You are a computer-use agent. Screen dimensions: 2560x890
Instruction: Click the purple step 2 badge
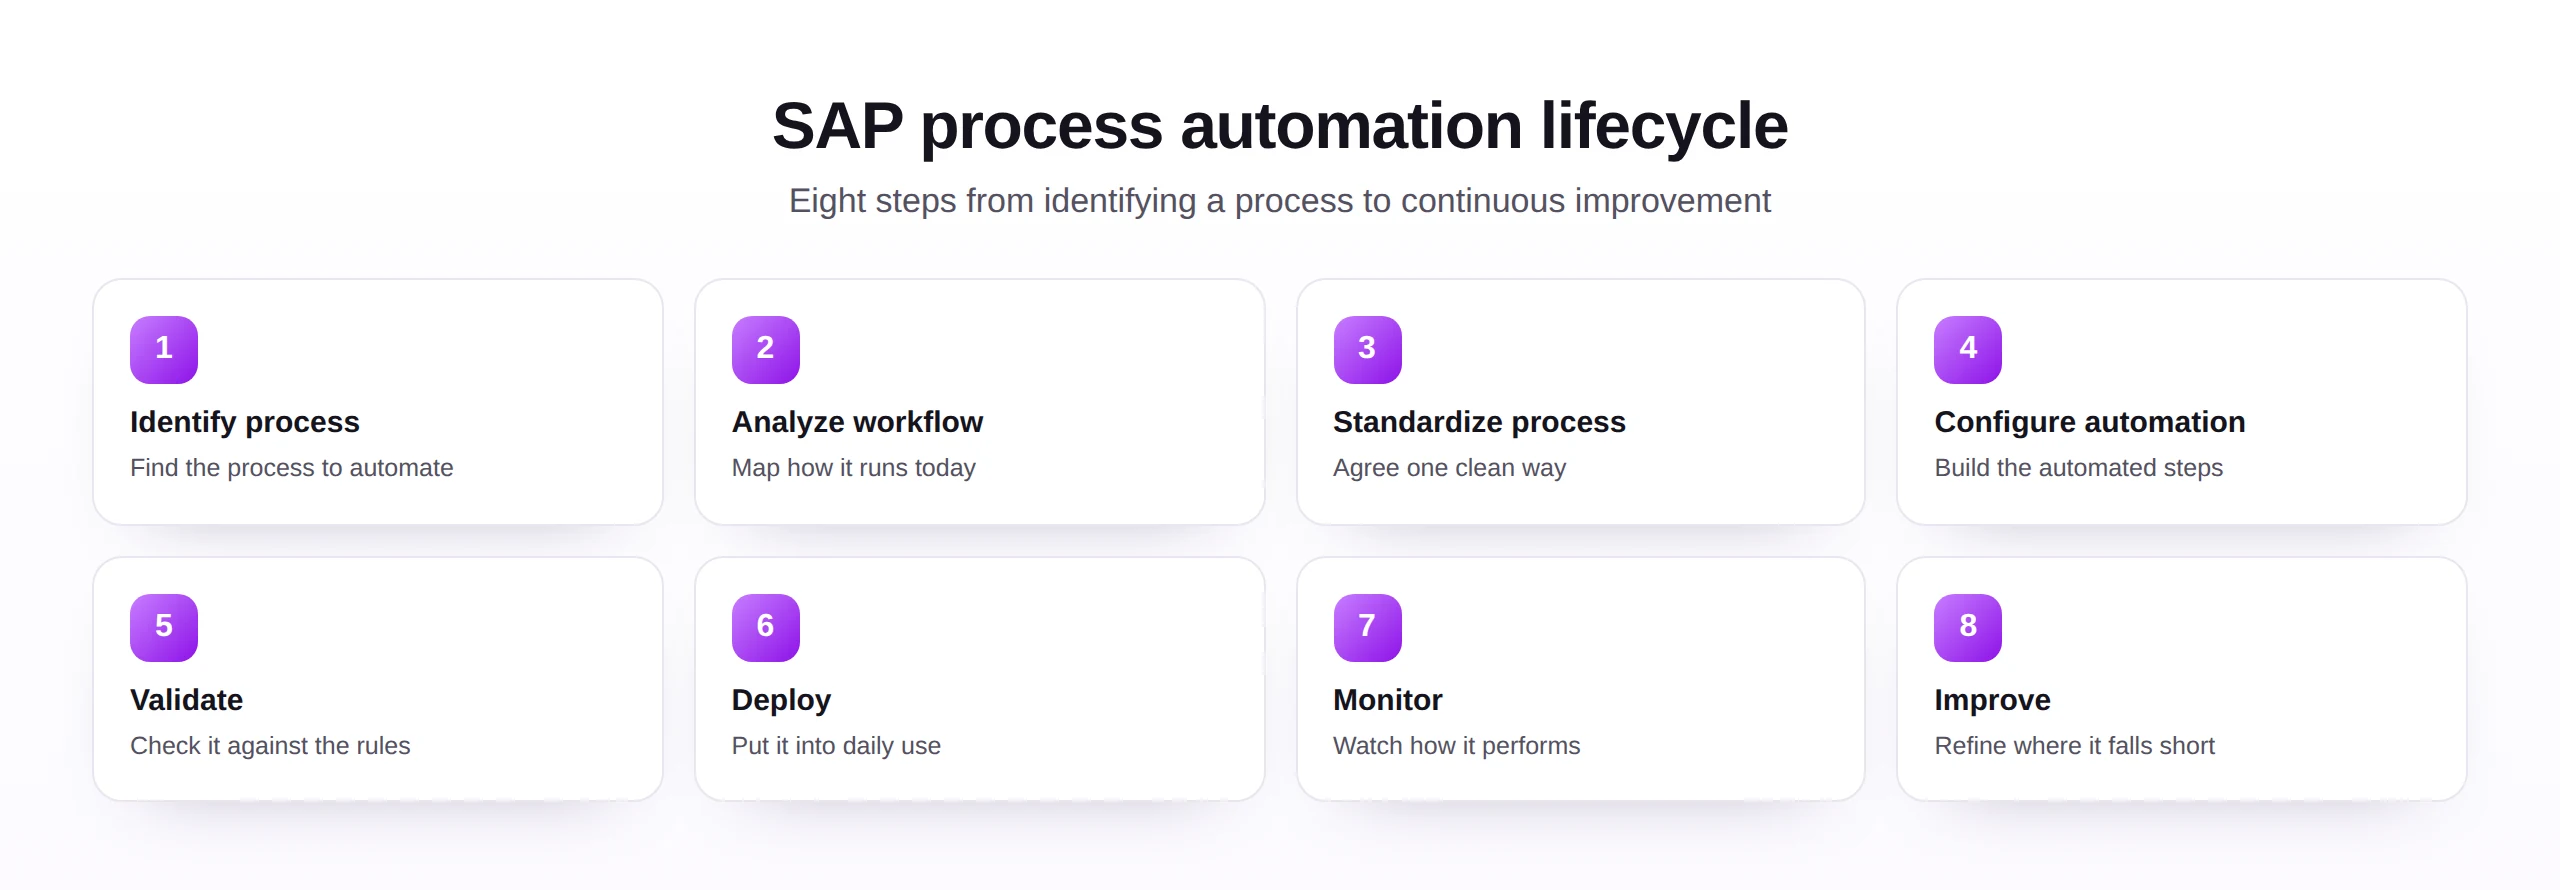pos(766,350)
